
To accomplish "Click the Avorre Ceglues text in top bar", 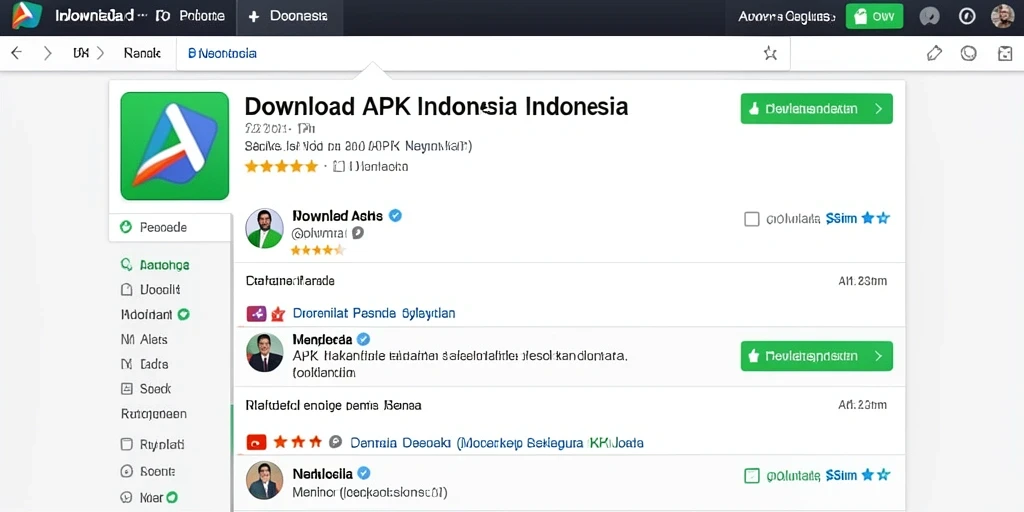I will pos(787,17).
